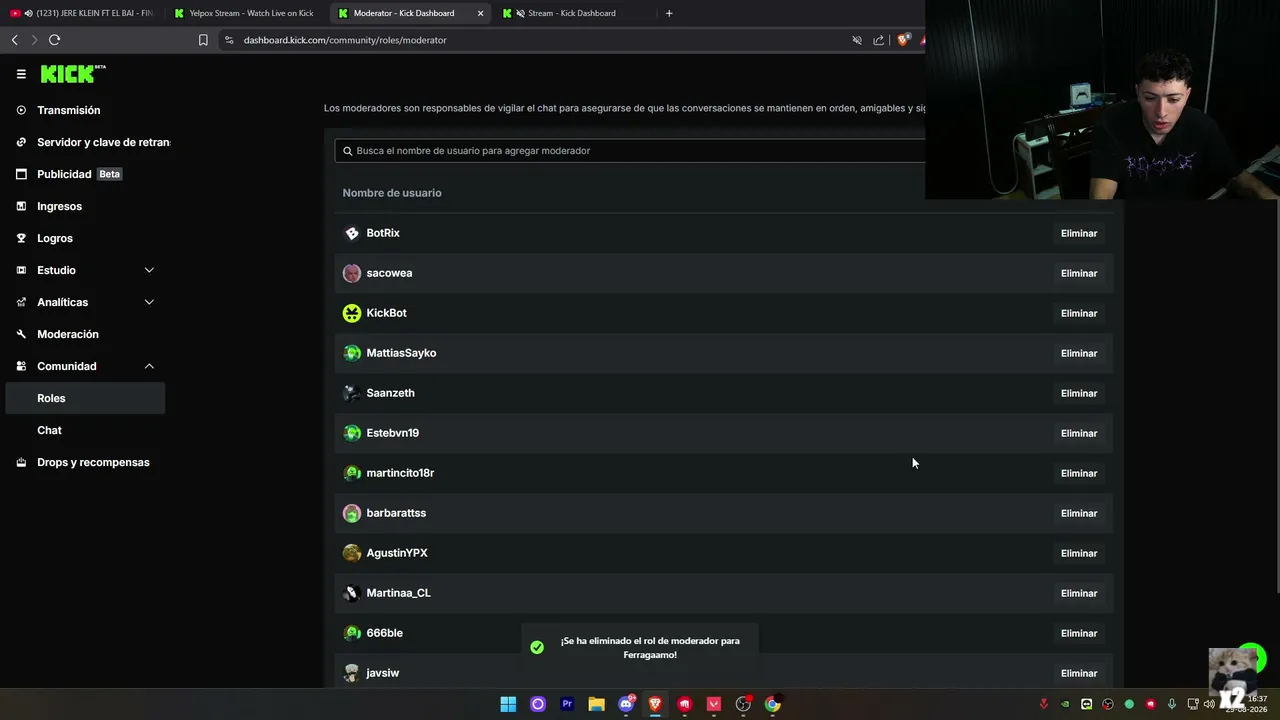
Task: Open Google Chrome from taskbar
Action: [772, 704]
